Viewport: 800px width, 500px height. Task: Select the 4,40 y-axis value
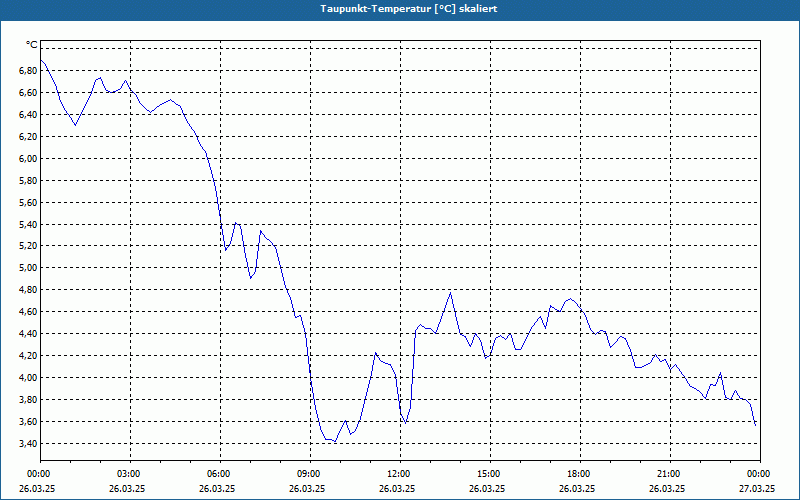coord(28,333)
